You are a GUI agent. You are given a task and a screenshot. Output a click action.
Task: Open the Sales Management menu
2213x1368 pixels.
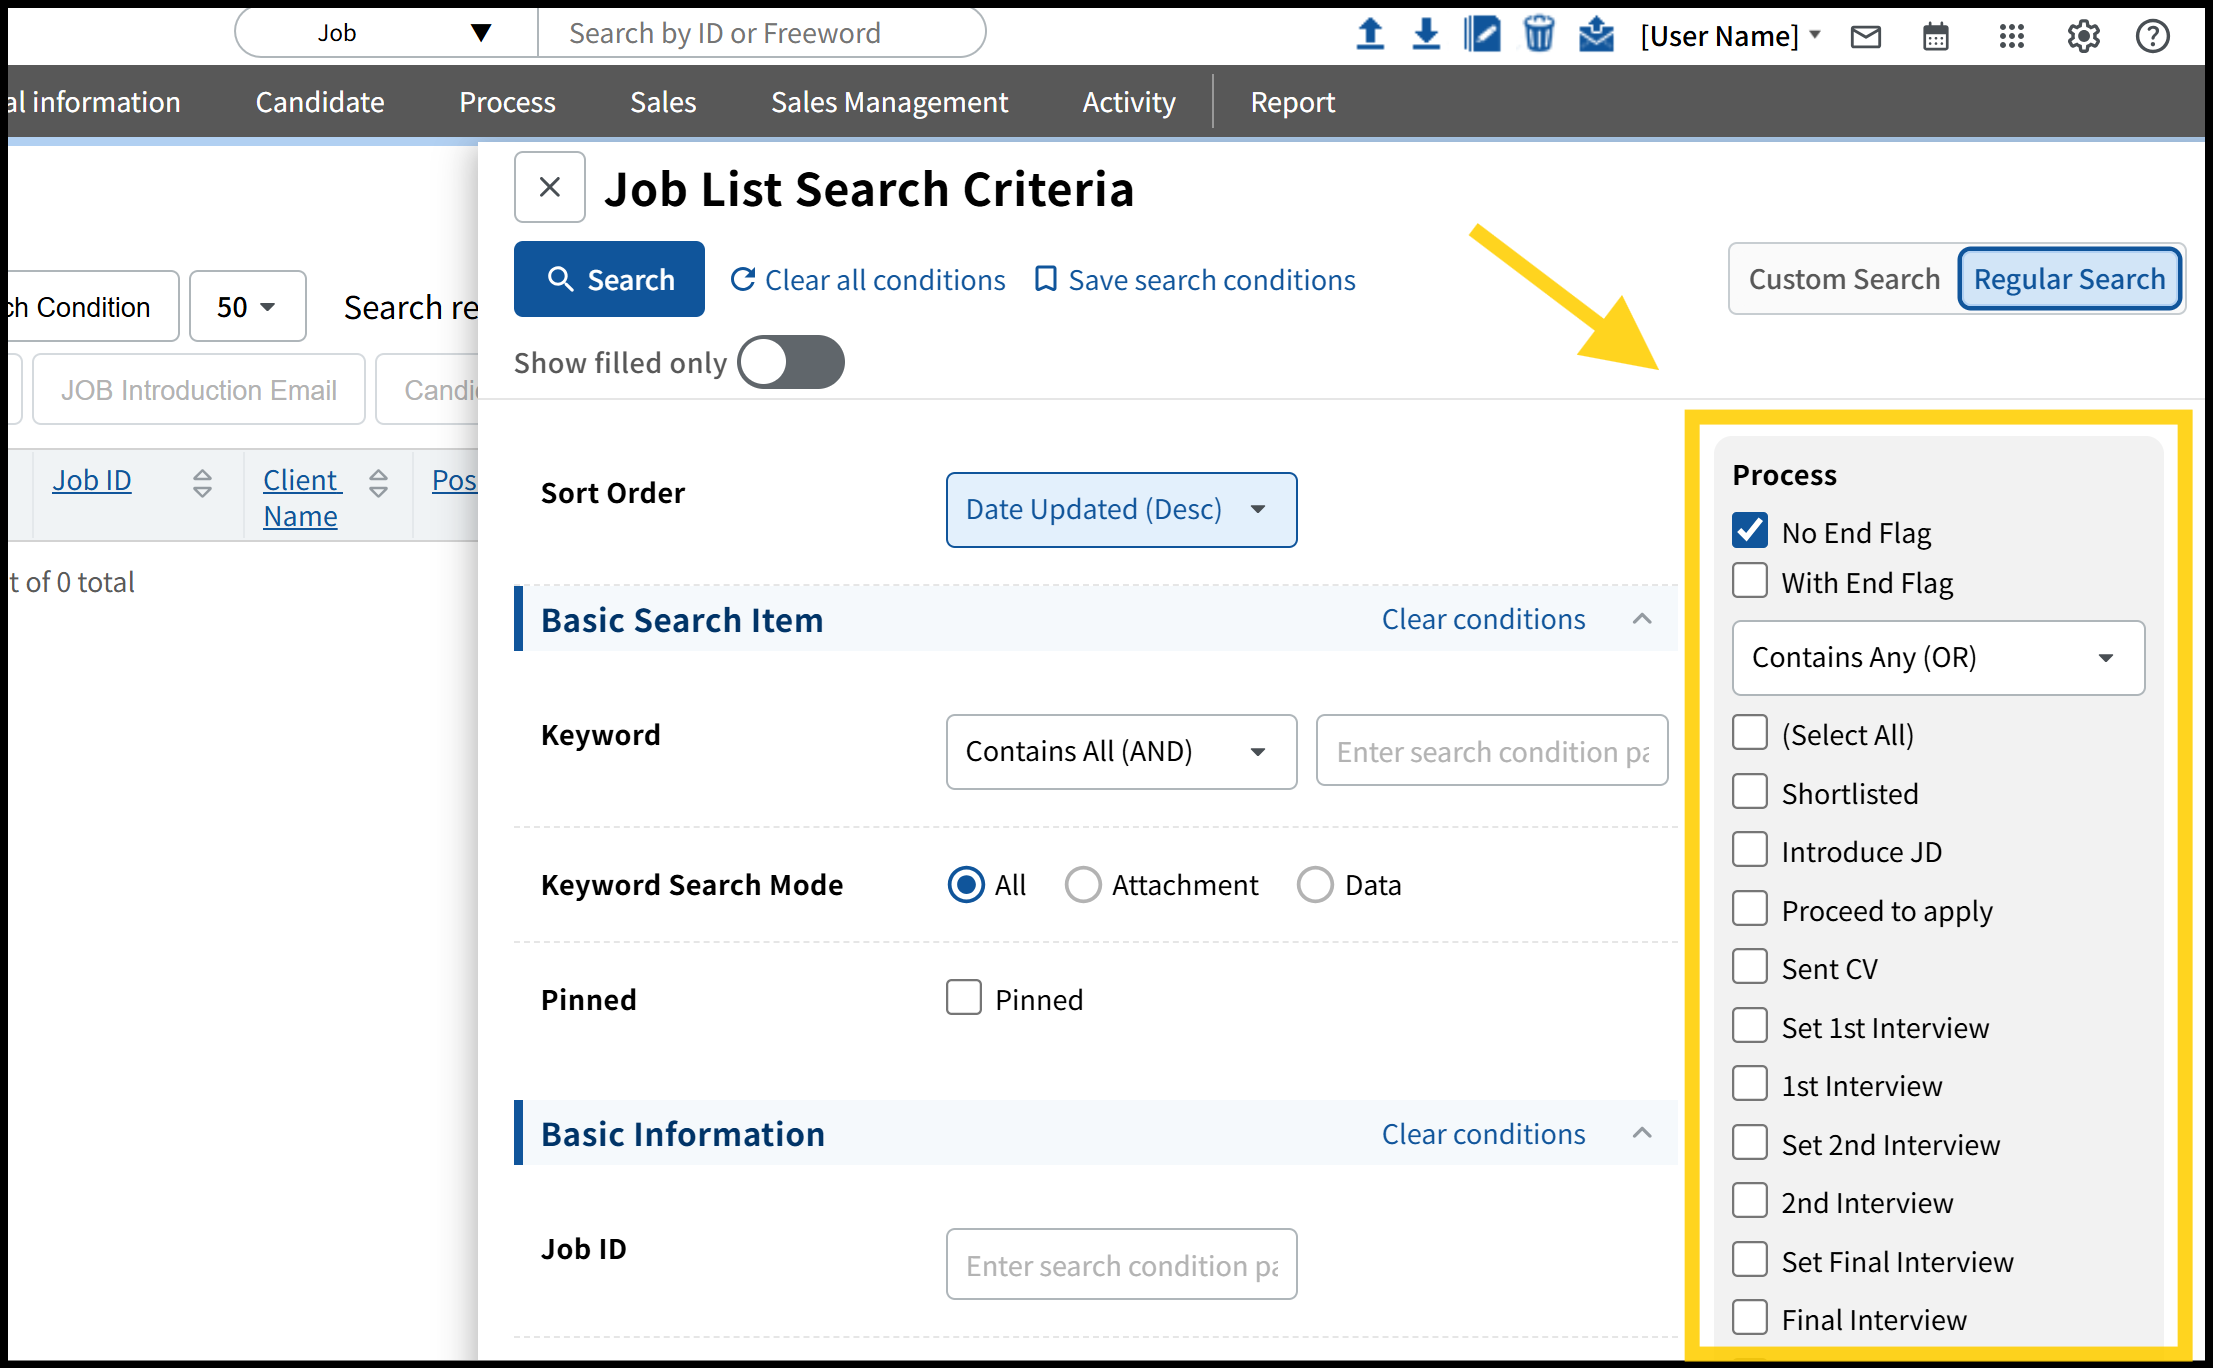(x=889, y=102)
